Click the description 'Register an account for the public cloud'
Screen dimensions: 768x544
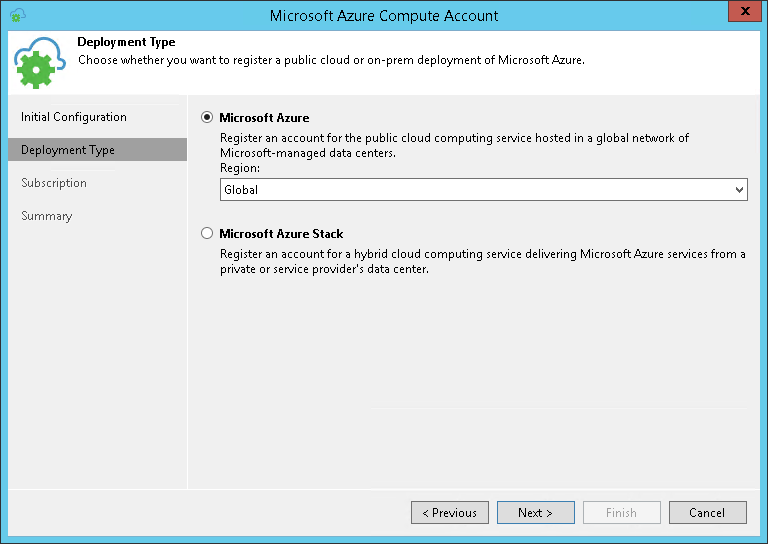(x=454, y=145)
